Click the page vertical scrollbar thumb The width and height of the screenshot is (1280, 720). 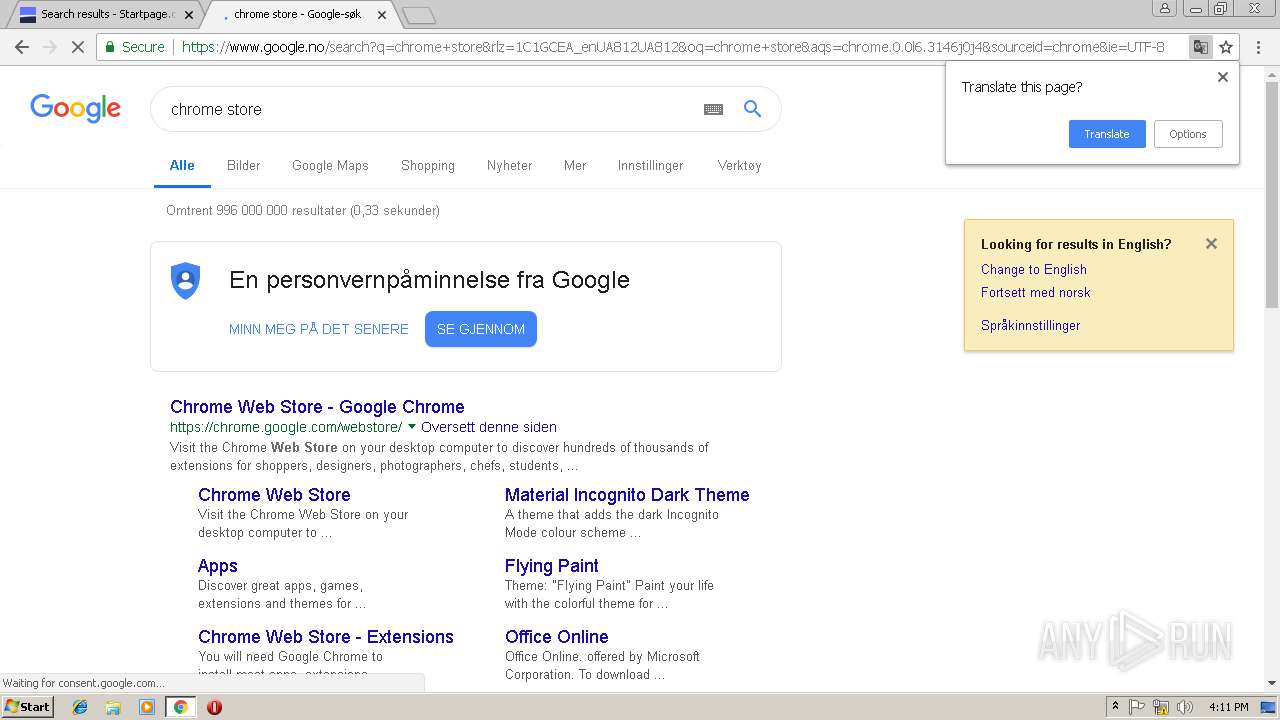(1272, 195)
